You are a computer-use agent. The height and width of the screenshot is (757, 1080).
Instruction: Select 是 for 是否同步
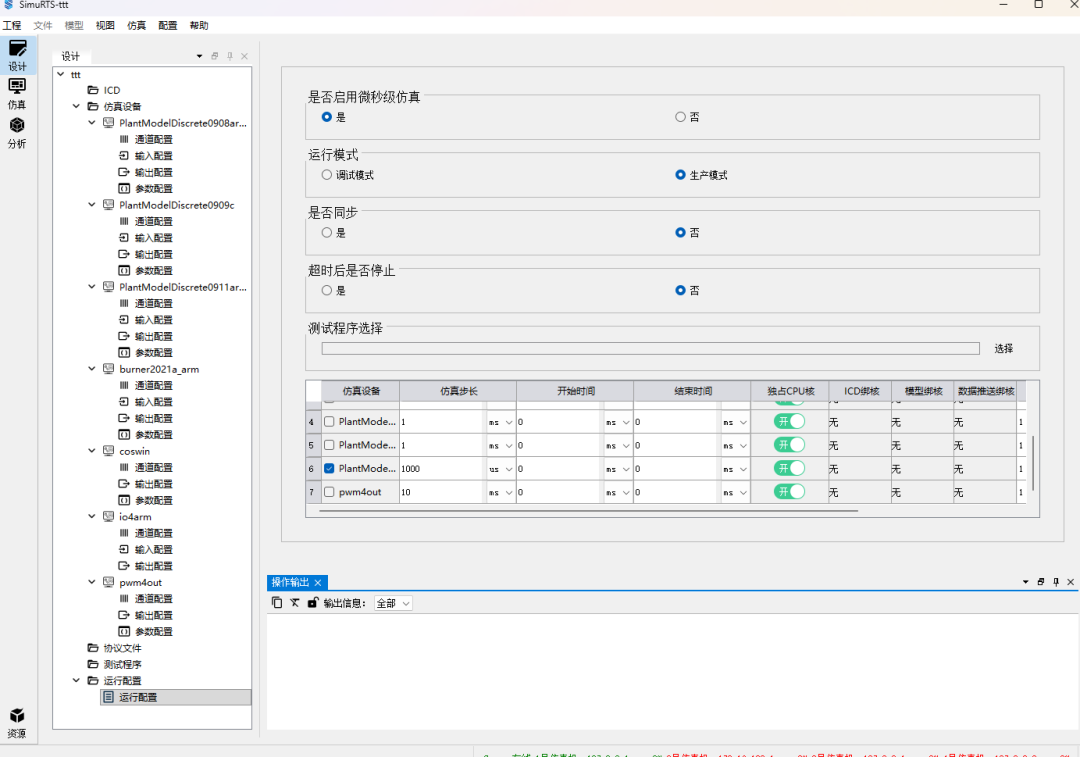(326, 233)
